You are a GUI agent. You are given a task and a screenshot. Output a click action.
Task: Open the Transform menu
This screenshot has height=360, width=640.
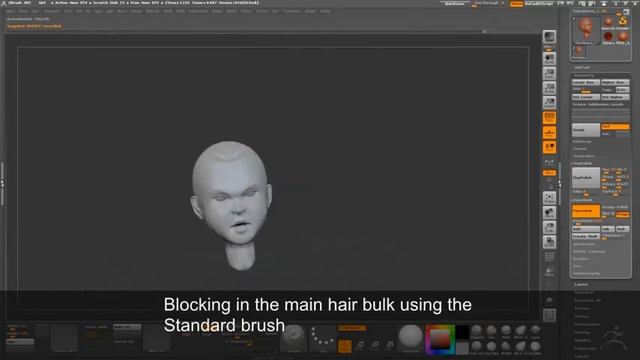292,11
